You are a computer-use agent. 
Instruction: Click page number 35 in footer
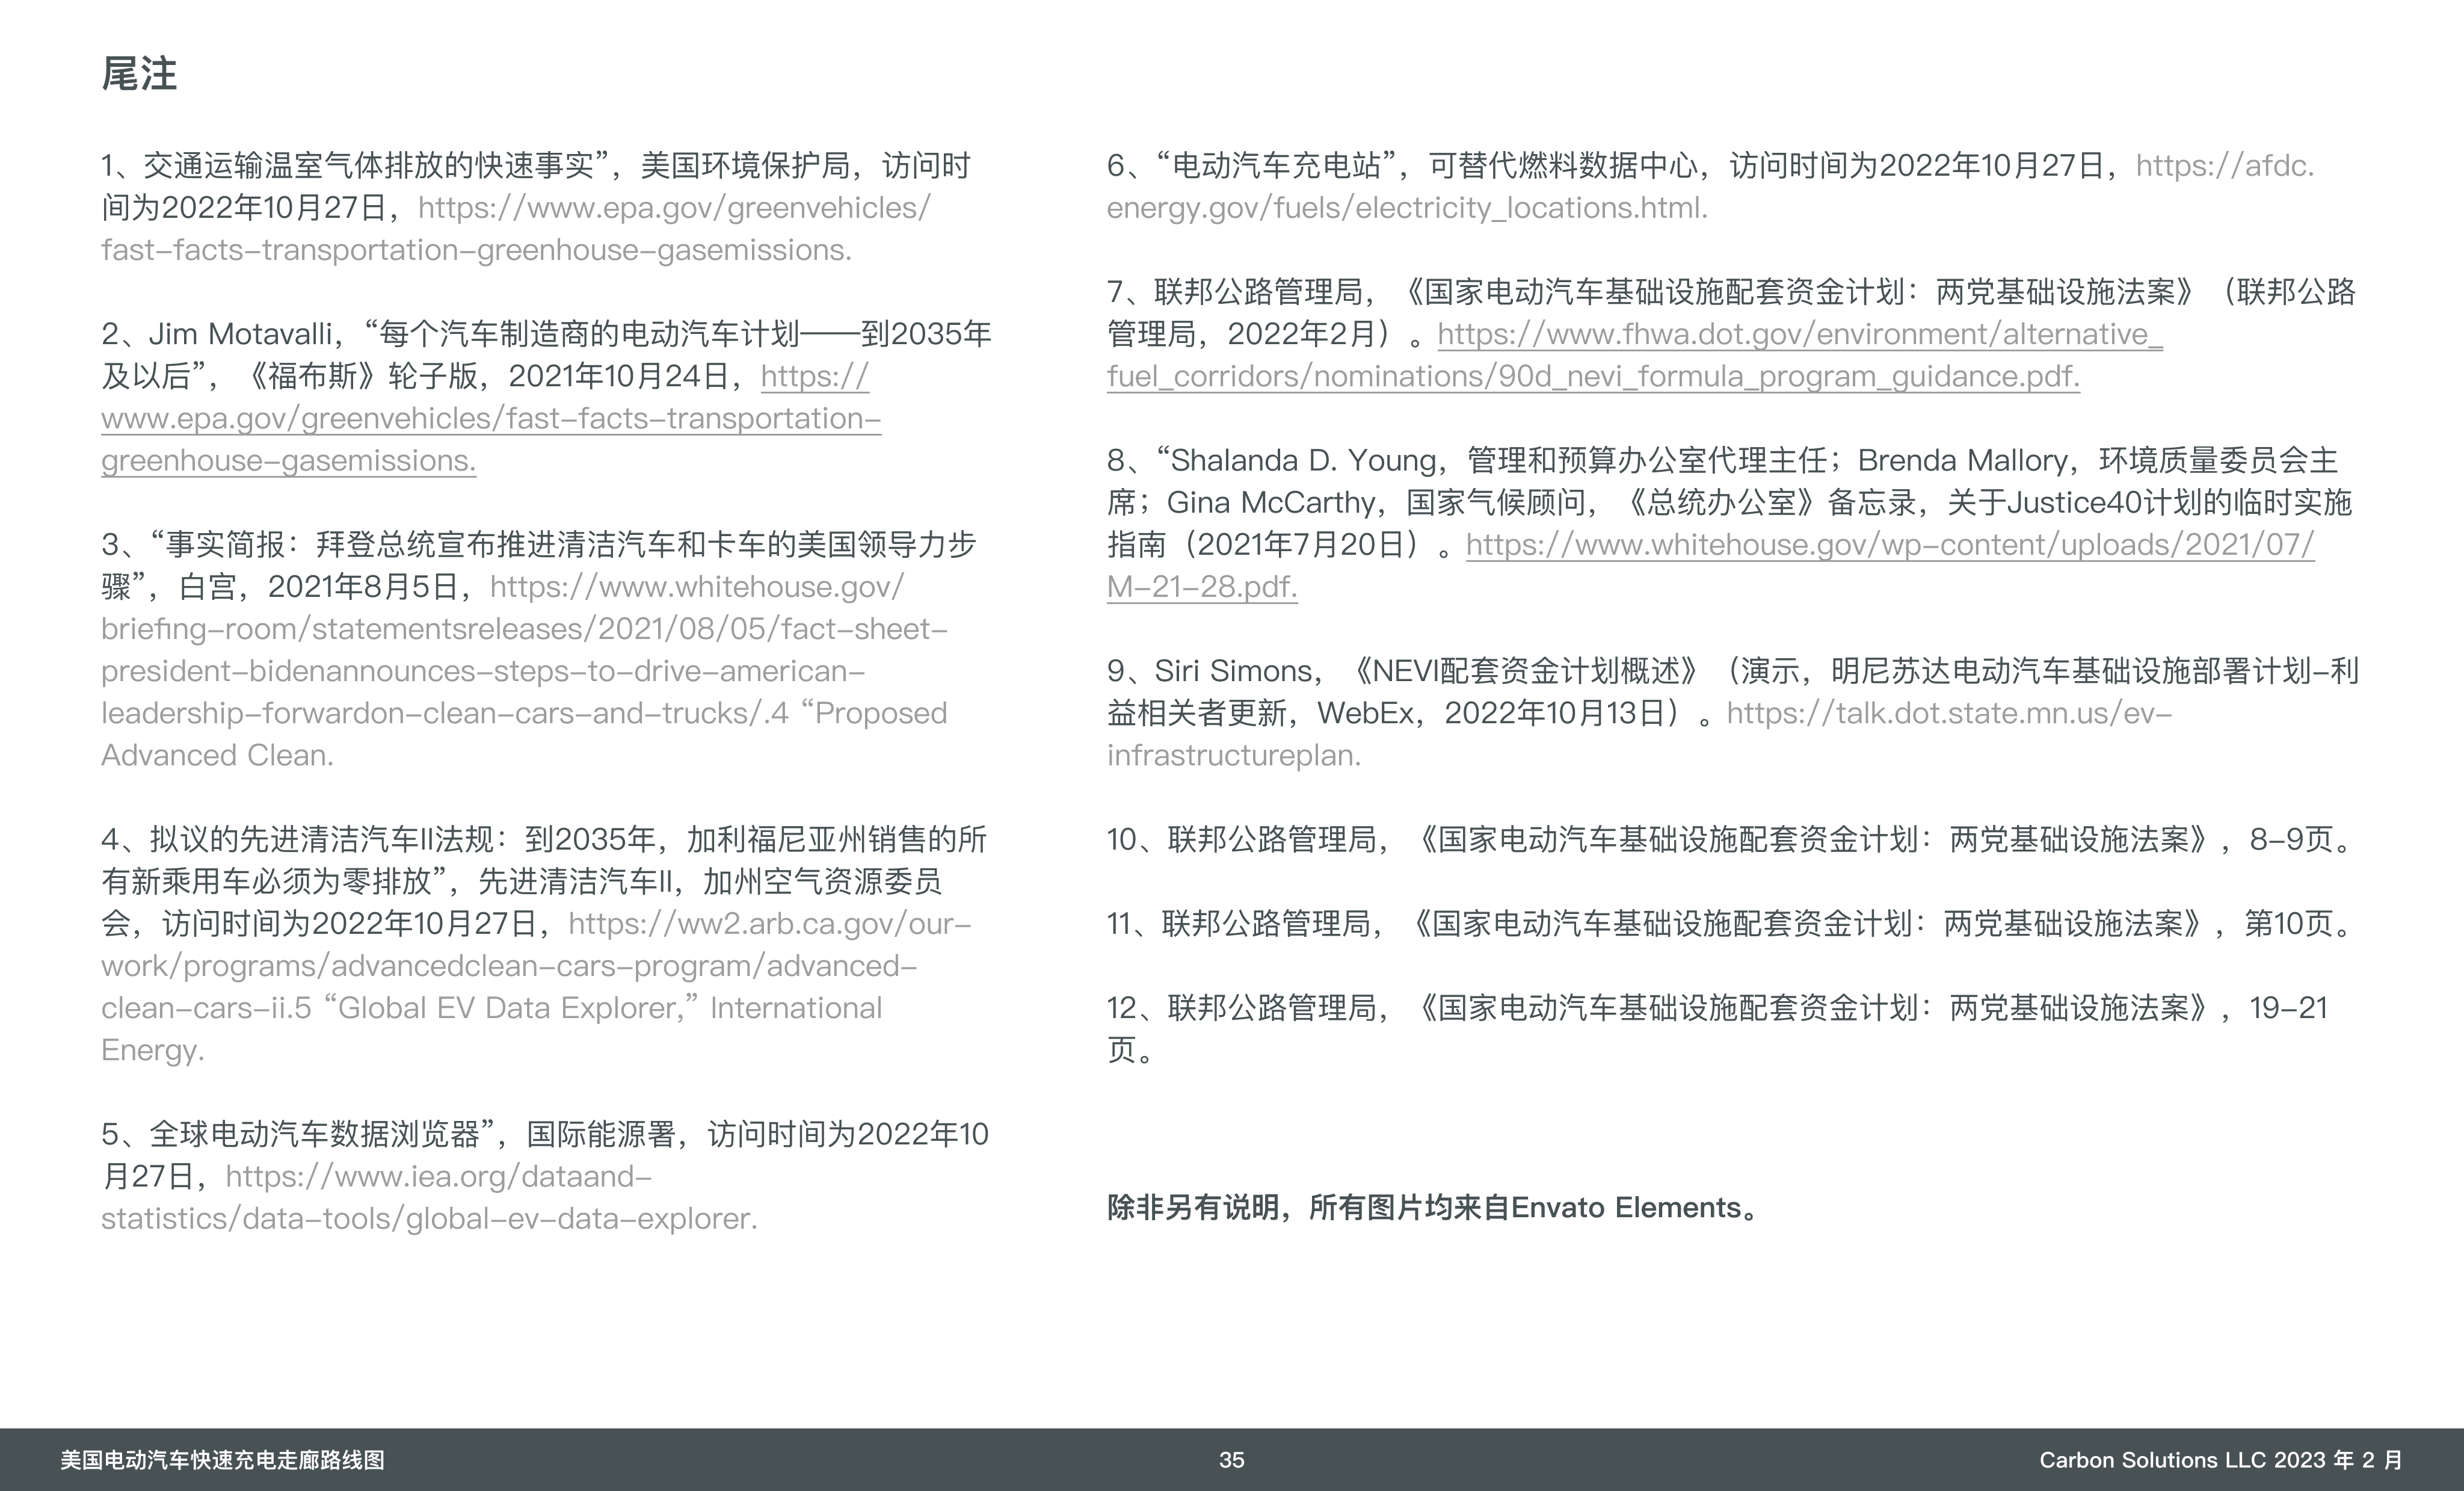pos(1231,1460)
